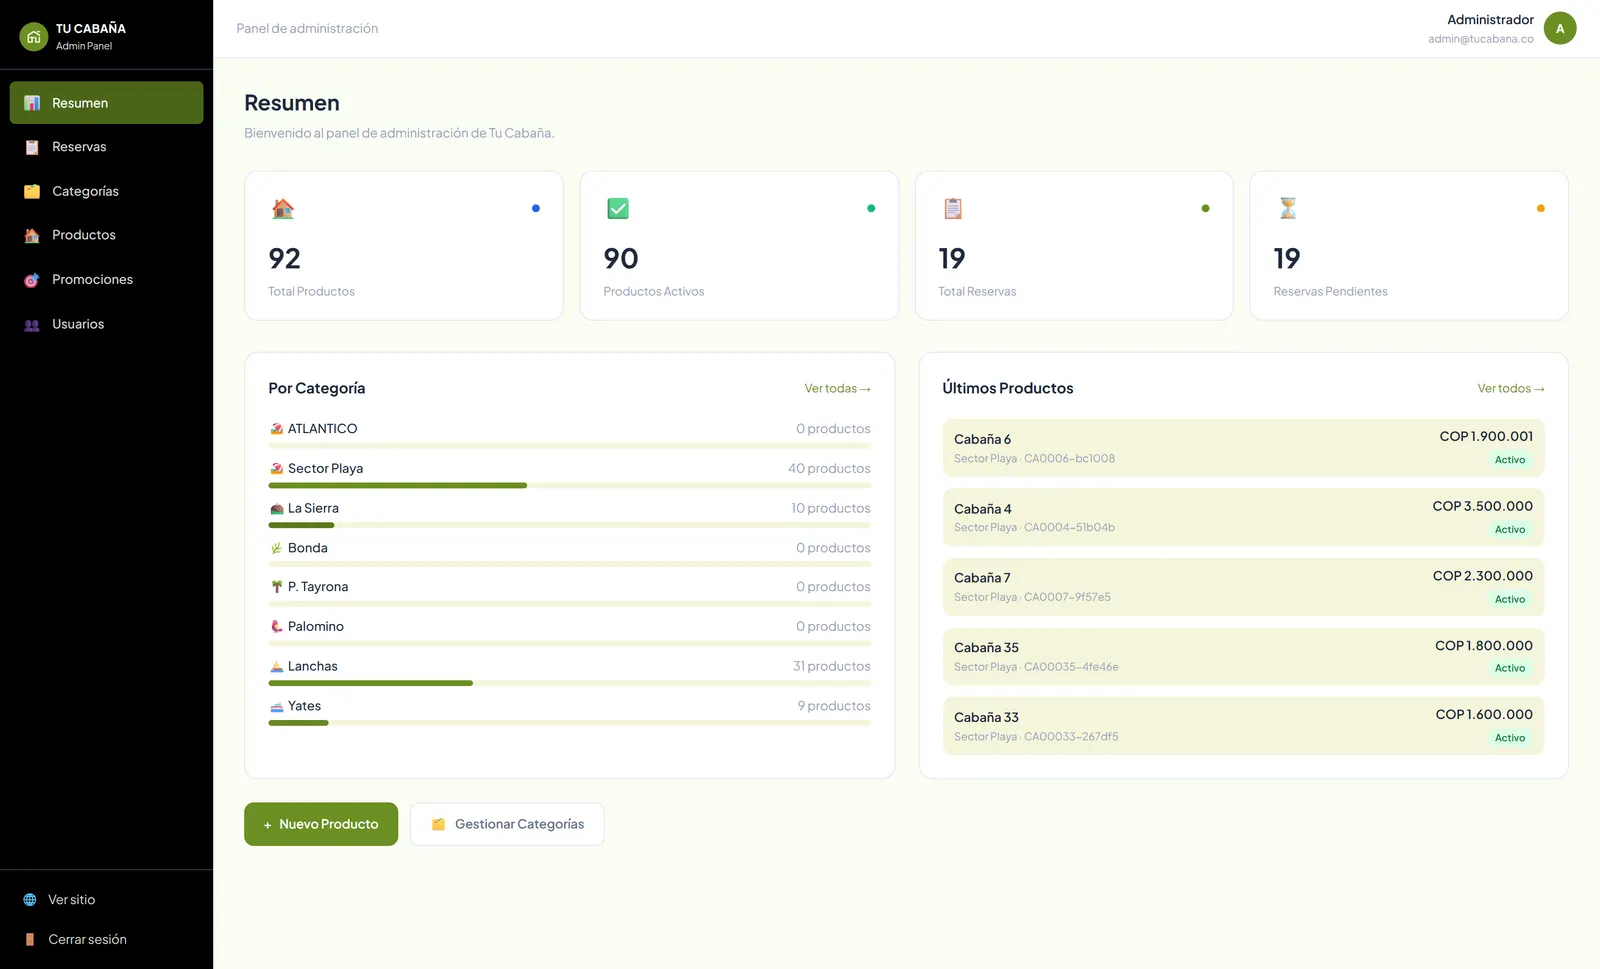This screenshot has width=1600, height=969.
Task: Click the Gestionar Categorías button
Action: click(x=507, y=824)
